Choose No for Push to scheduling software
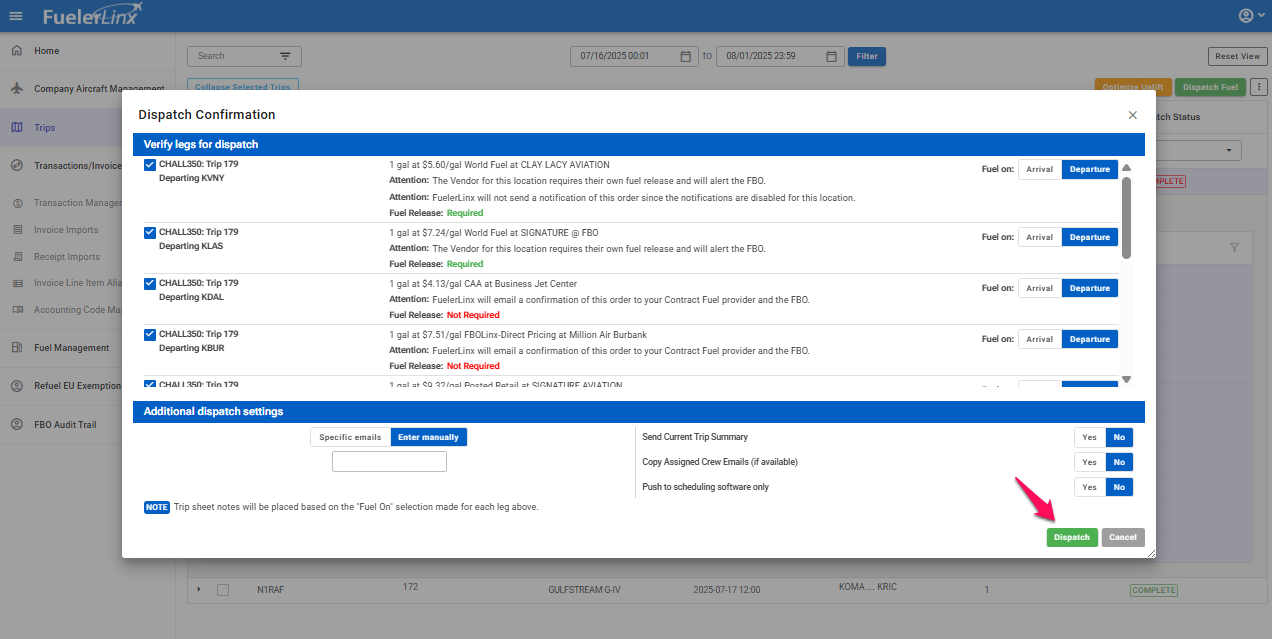This screenshot has height=639, width=1272. (x=1119, y=487)
